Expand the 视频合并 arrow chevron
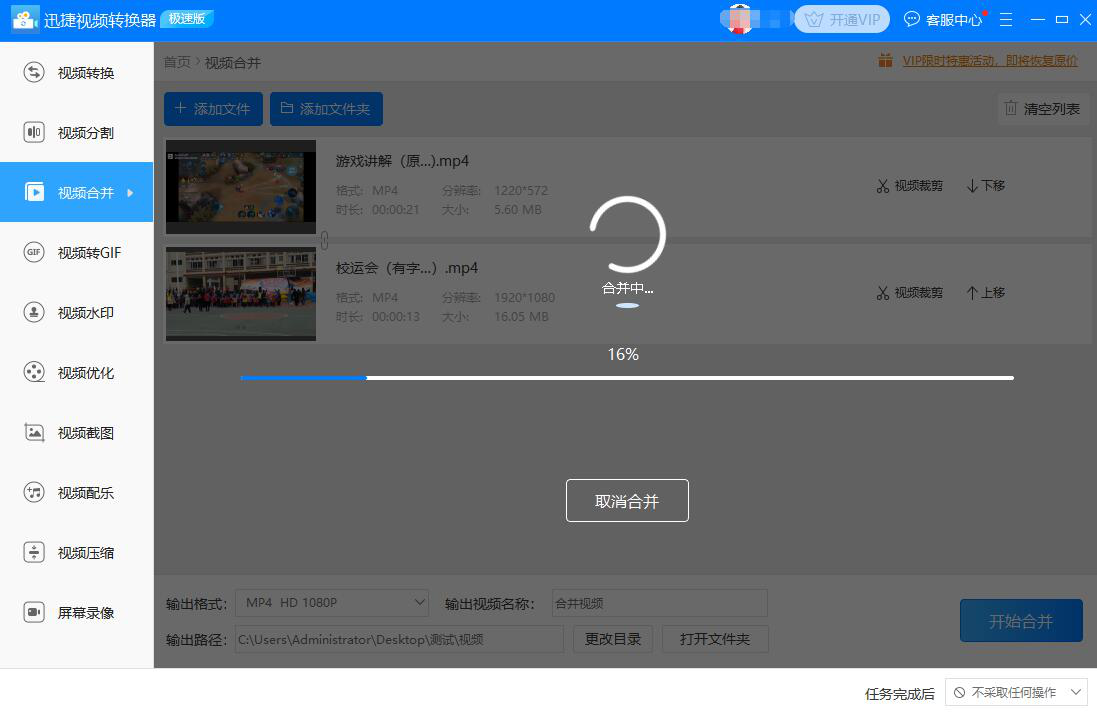 click(130, 192)
